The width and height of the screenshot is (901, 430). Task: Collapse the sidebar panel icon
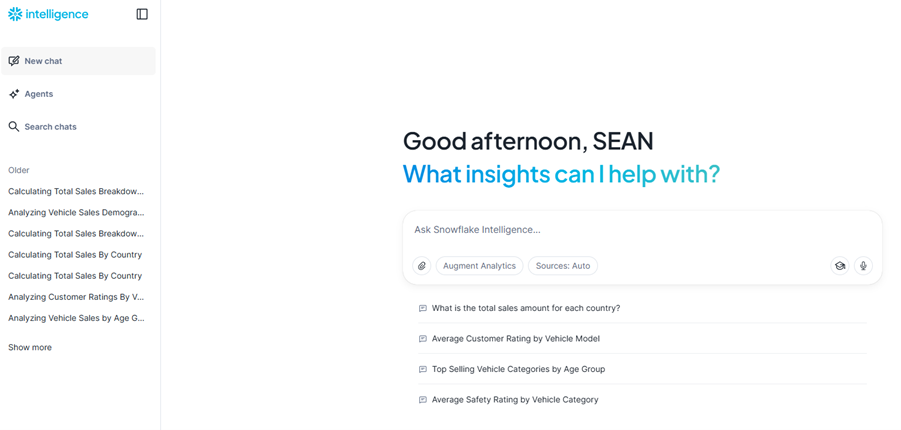(x=142, y=14)
